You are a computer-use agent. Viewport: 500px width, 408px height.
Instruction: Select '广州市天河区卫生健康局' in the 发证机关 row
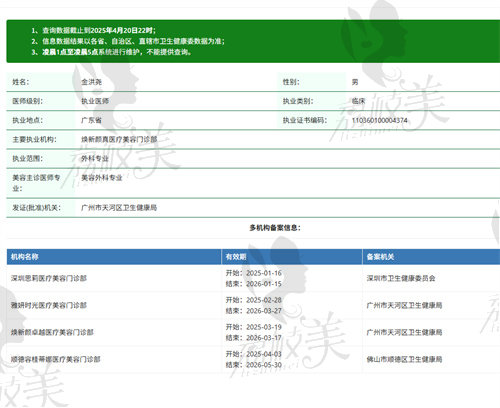[119, 208]
